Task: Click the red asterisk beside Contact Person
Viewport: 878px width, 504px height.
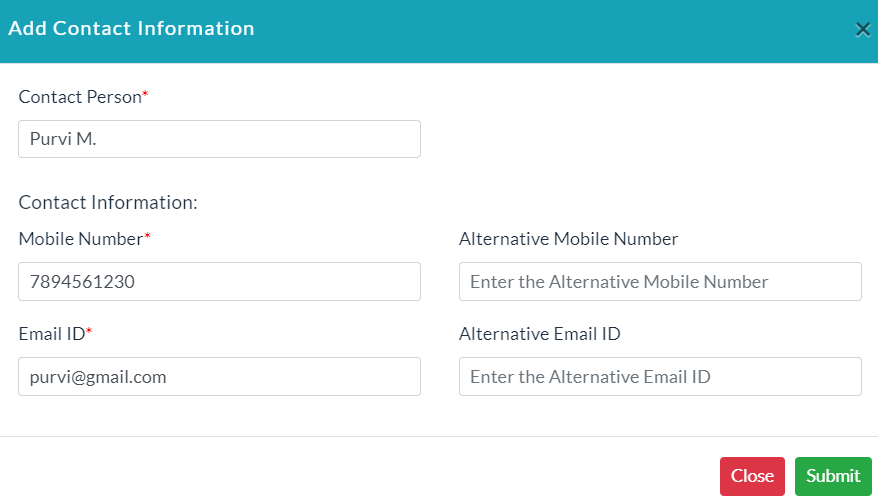Action: pyautogui.click(x=145, y=94)
